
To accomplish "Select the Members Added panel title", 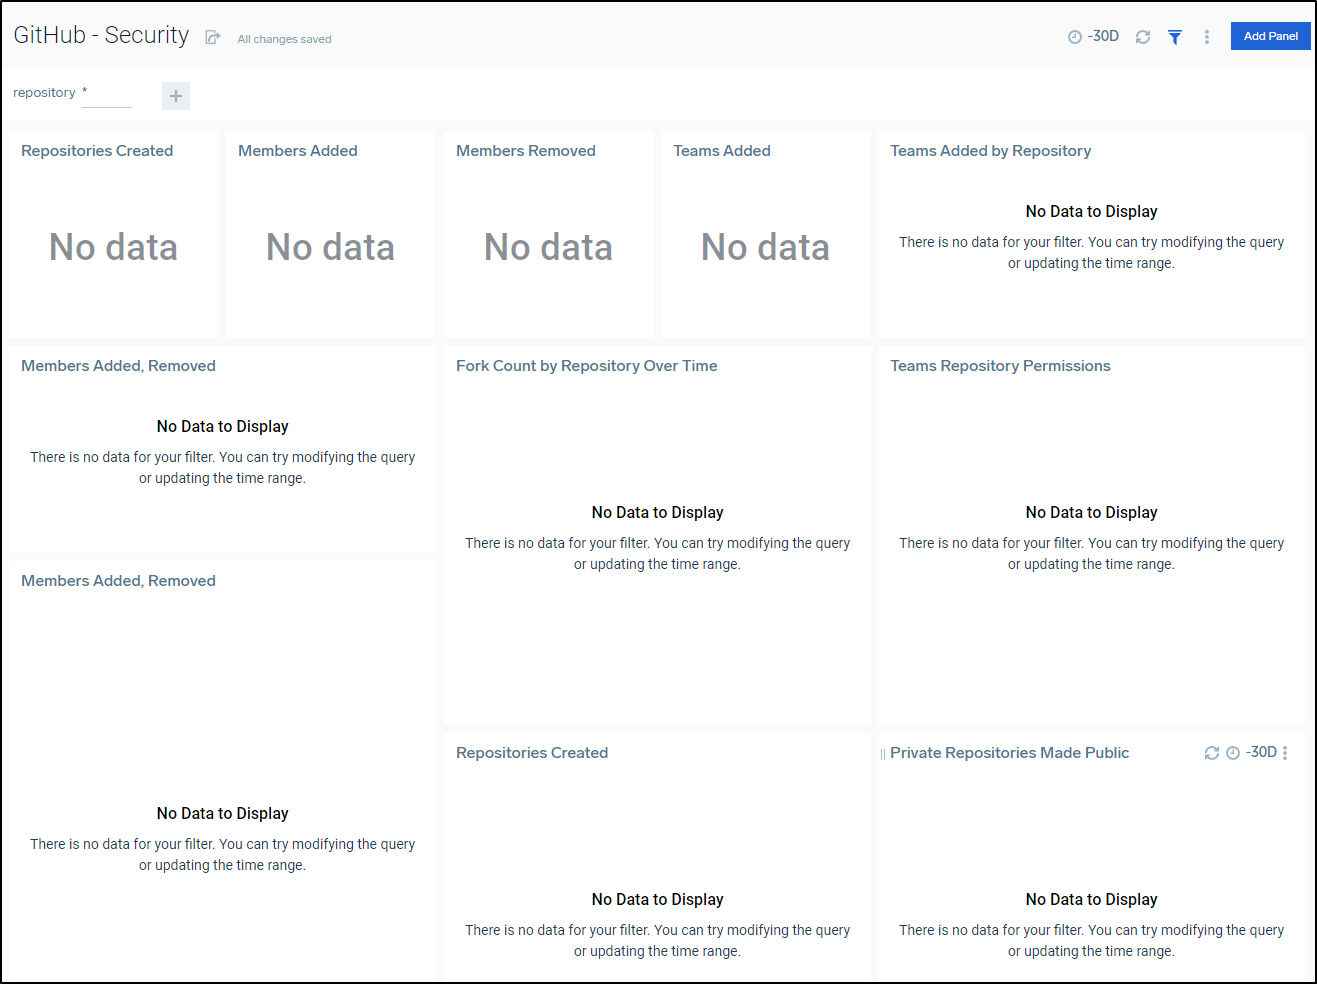I will pyautogui.click(x=298, y=151).
